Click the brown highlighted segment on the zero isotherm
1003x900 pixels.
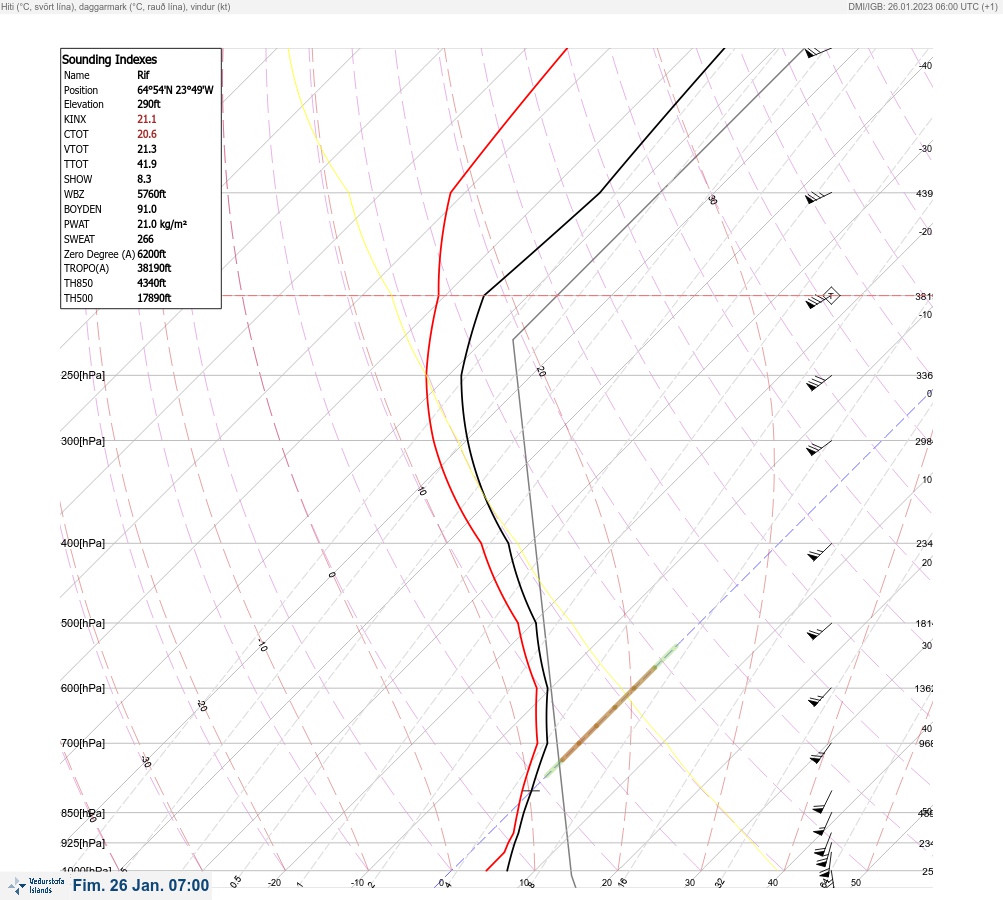(x=608, y=713)
